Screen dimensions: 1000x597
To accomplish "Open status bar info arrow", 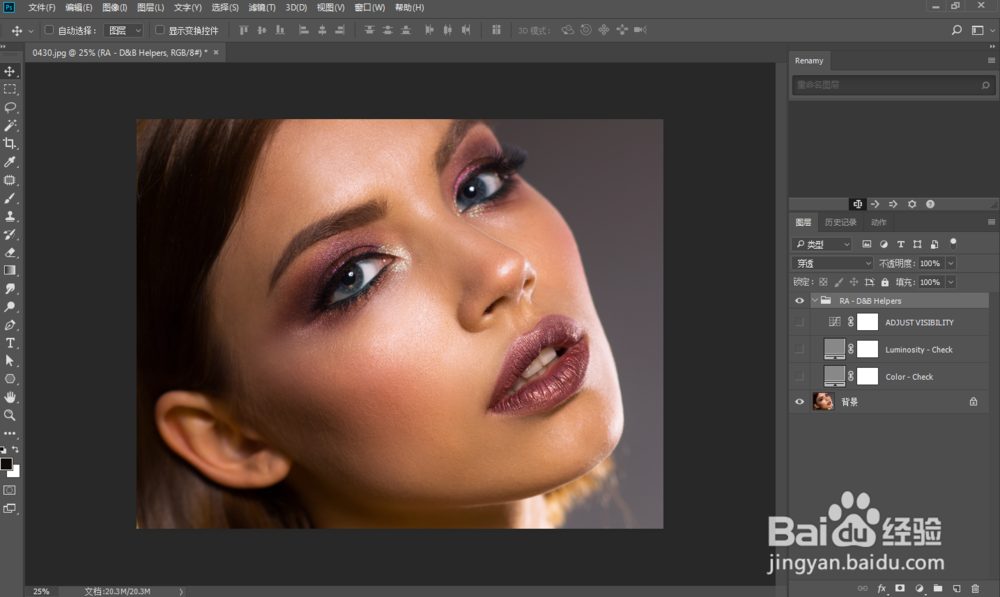I will [x=181, y=591].
